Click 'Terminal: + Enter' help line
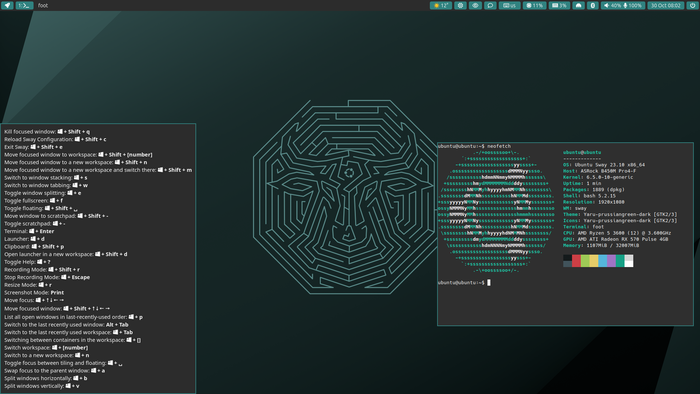The width and height of the screenshot is (700, 394). click(29, 231)
